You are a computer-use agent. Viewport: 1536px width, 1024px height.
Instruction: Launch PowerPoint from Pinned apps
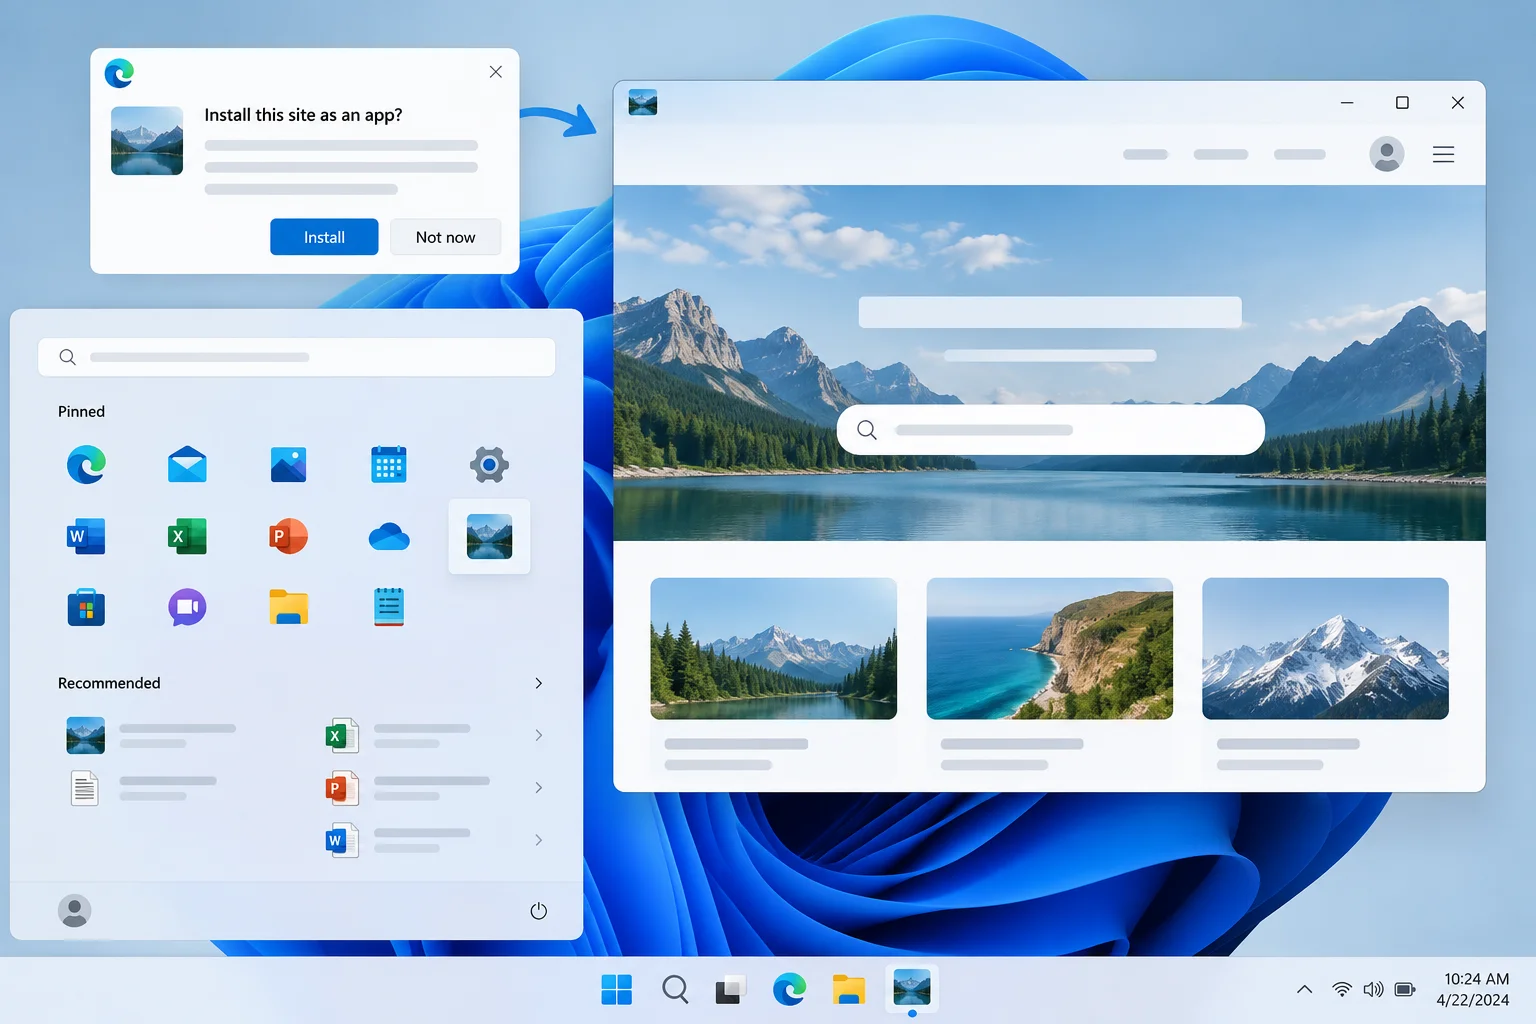(288, 537)
